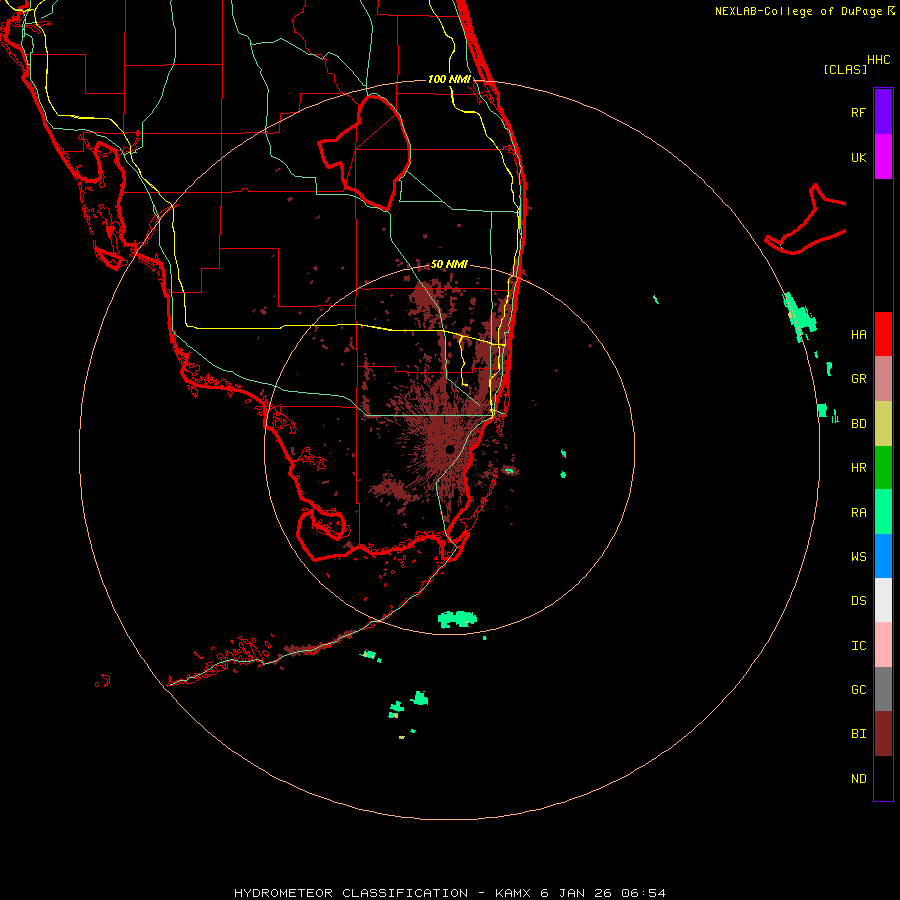Select the yellow BD legend swatch

coord(883,424)
